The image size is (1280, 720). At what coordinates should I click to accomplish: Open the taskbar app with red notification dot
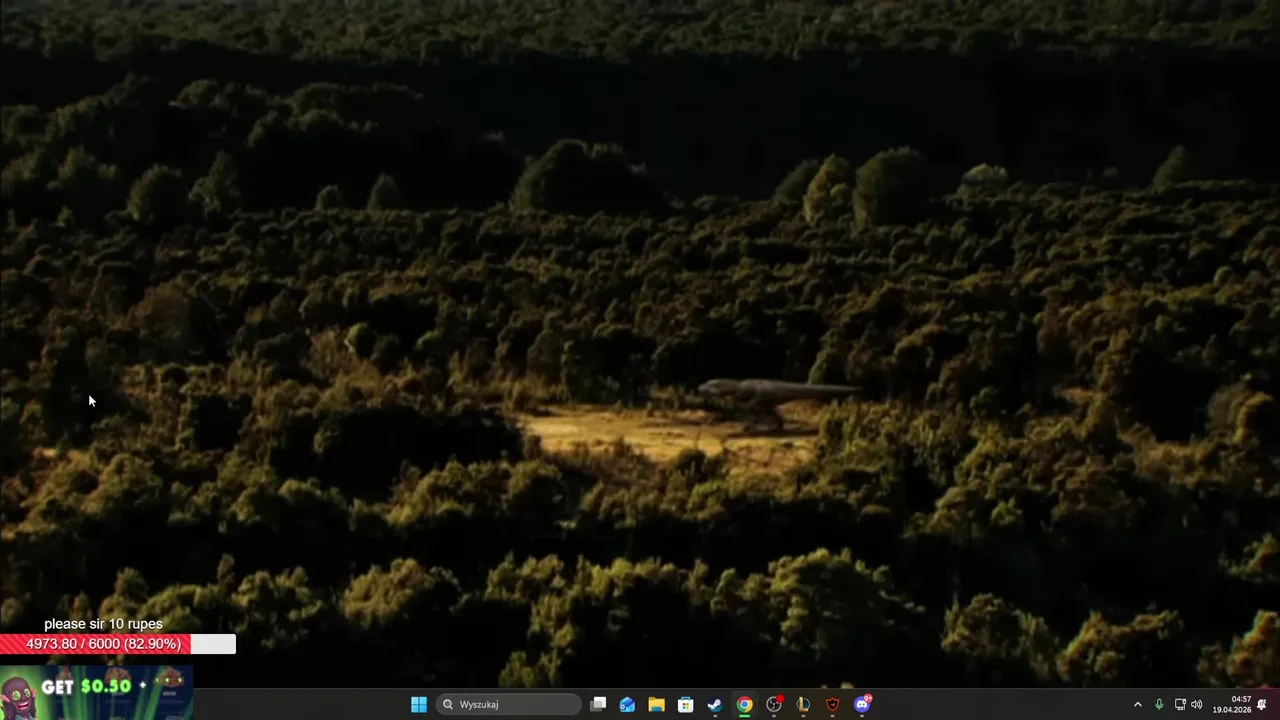click(774, 704)
